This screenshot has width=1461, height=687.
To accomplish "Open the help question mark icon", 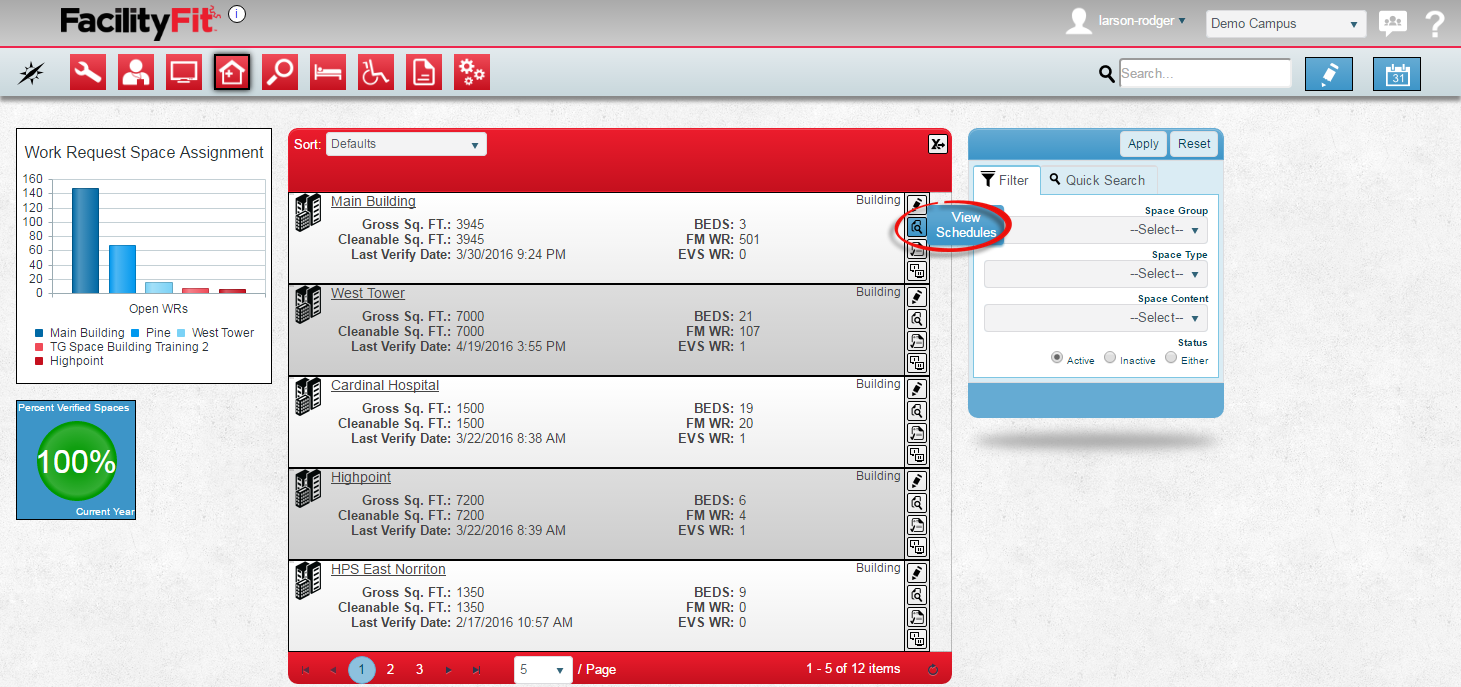I will click(x=1435, y=24).
